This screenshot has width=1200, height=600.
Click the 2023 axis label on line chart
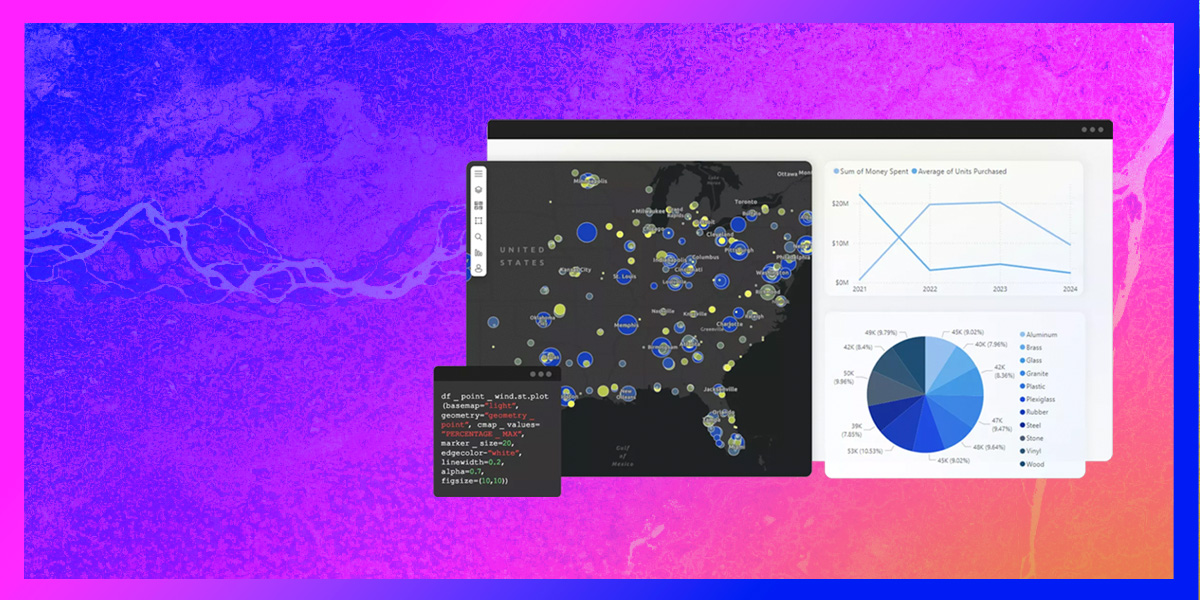(x=1000, y=289)
